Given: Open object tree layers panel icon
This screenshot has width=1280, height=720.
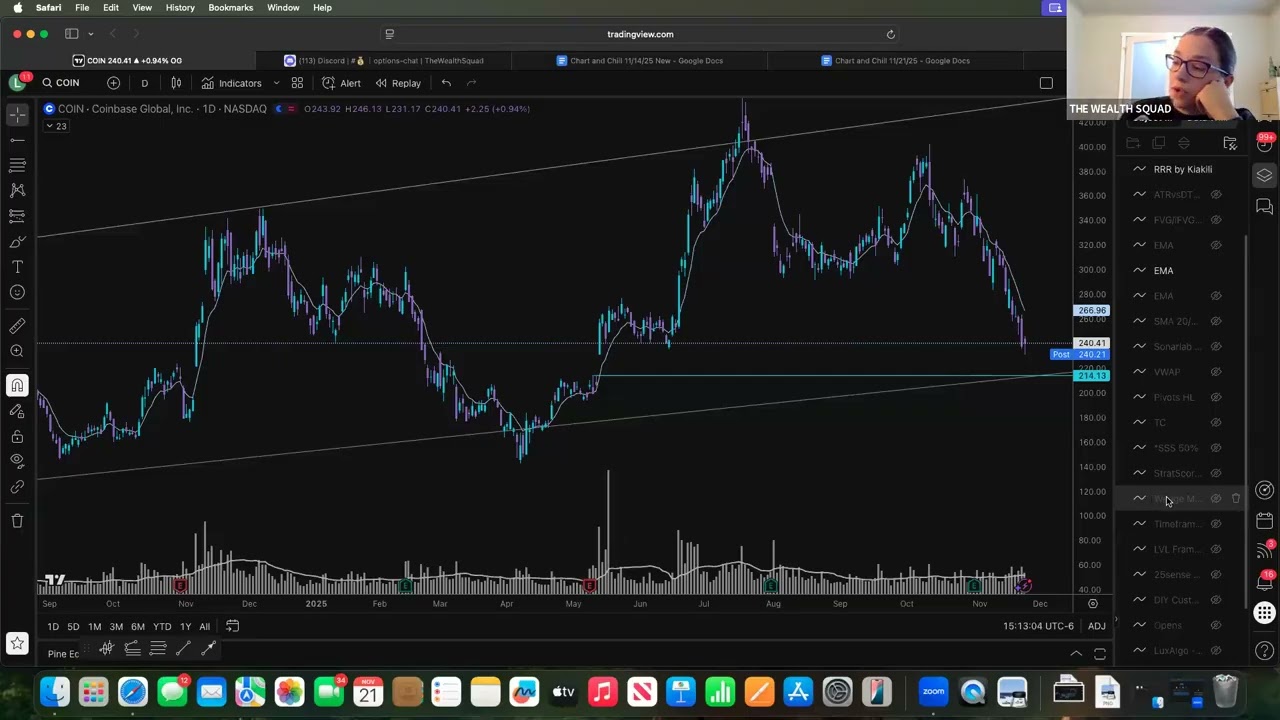Looking at the screenshot, I should pos(1265,175).
